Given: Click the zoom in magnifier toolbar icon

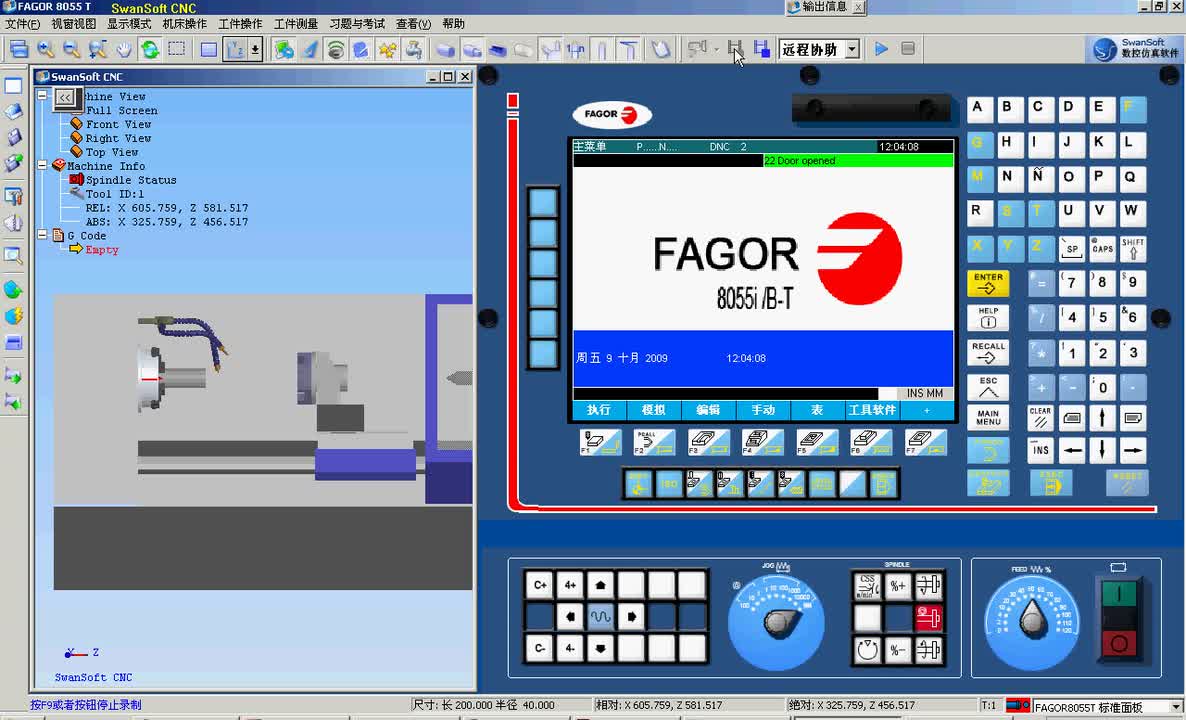Looking at the screenshot, I should [x=46, y=50].
